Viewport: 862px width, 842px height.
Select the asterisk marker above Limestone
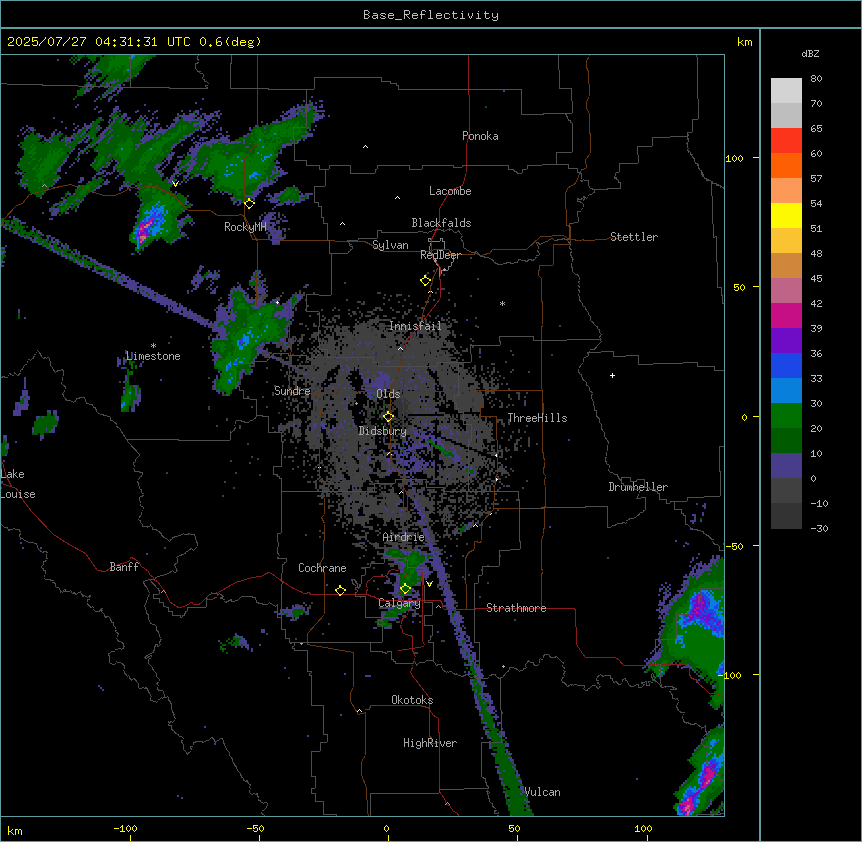(x=153, y=346)
